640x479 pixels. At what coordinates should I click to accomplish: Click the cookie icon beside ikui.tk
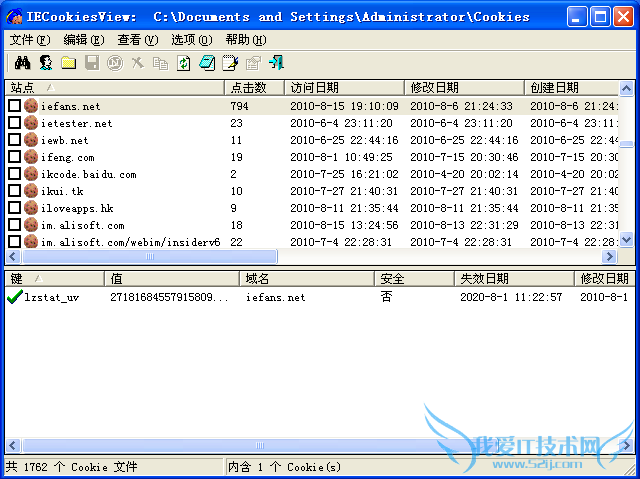pyautogui.click(x=31, y=191)
